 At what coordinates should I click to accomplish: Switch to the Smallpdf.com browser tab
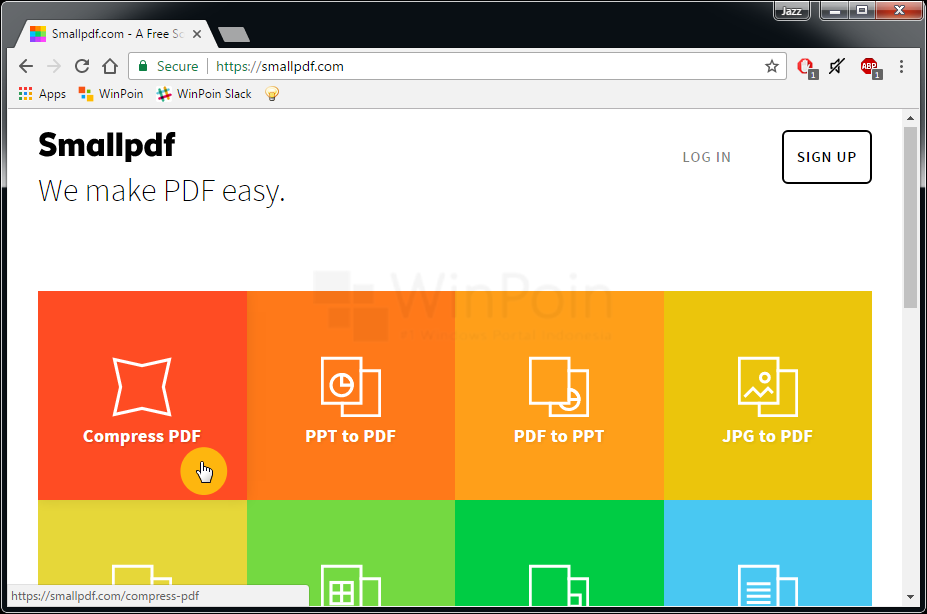click(116, 34)
